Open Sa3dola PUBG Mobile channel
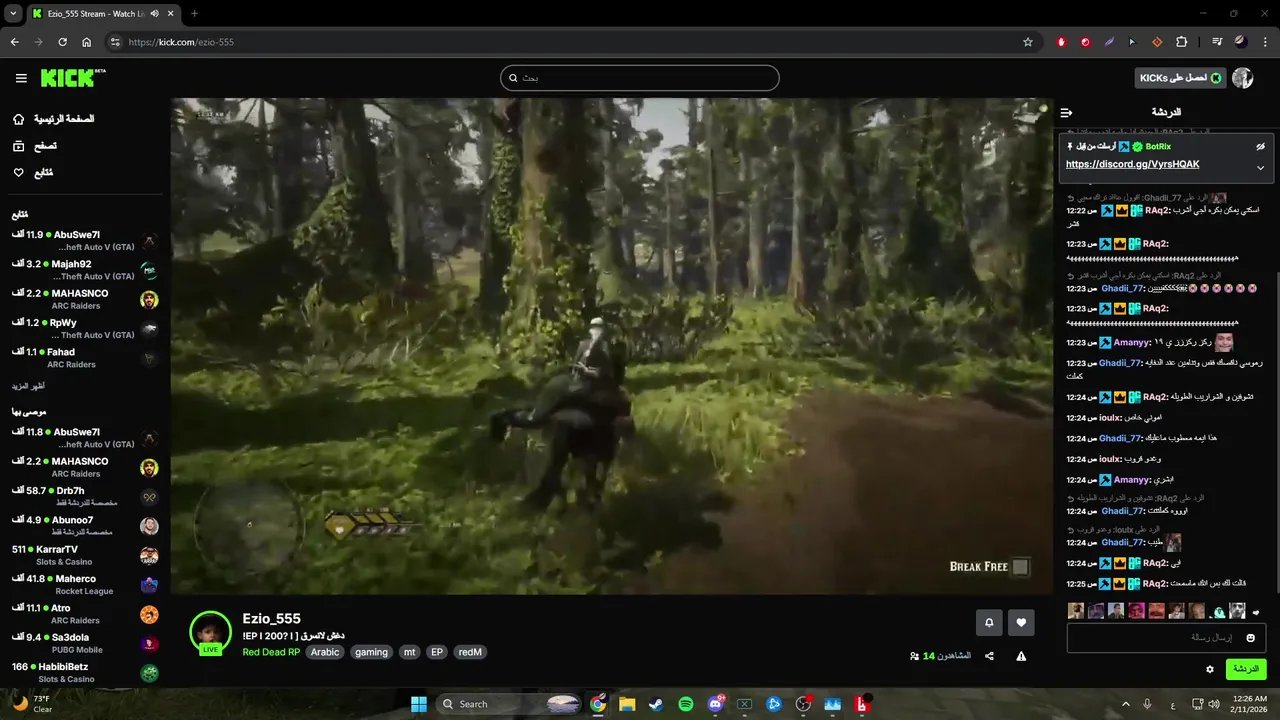The height and width of the screenshot is (720, 1280). click(84, 643)
